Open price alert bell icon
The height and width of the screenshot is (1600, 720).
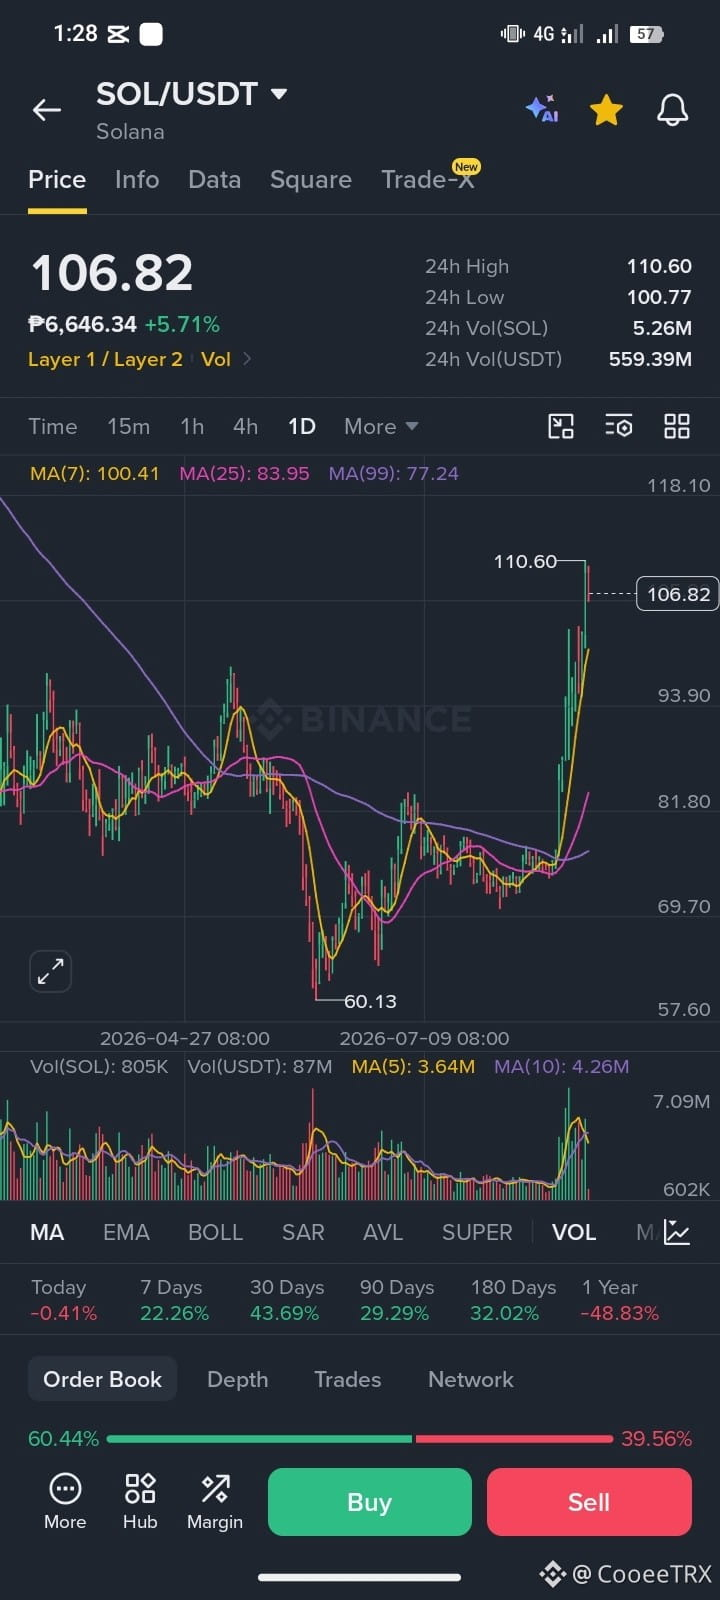tap(672, 110)
